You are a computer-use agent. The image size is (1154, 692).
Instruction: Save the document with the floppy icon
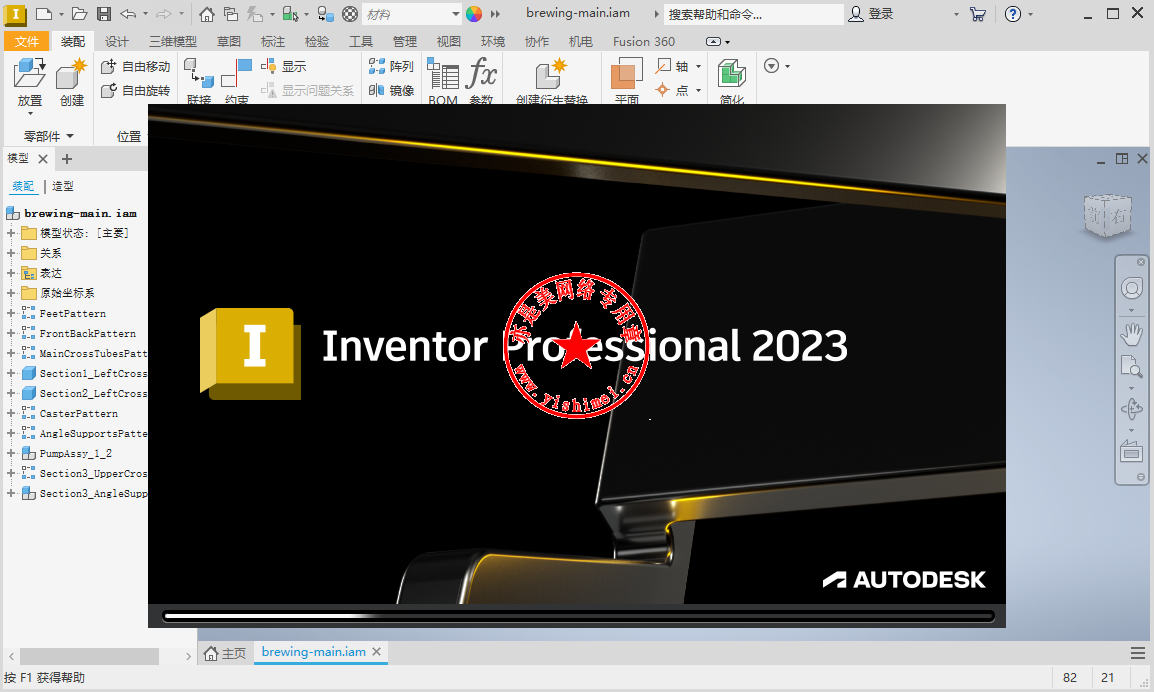(x=104, y=13)
